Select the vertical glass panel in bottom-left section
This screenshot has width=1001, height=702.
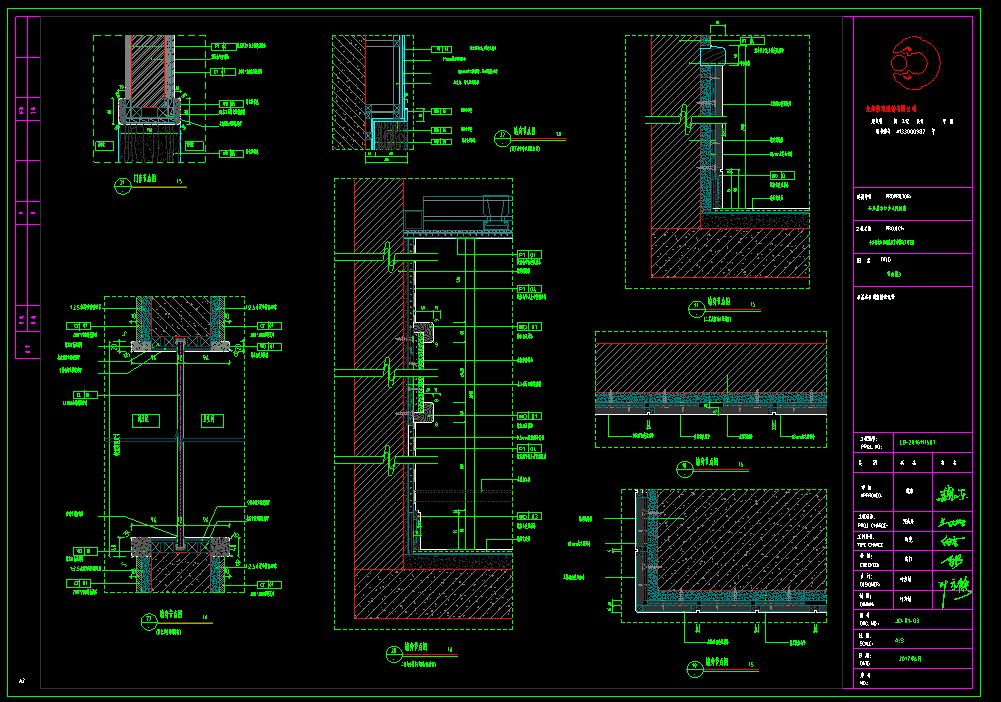(180, 440)
